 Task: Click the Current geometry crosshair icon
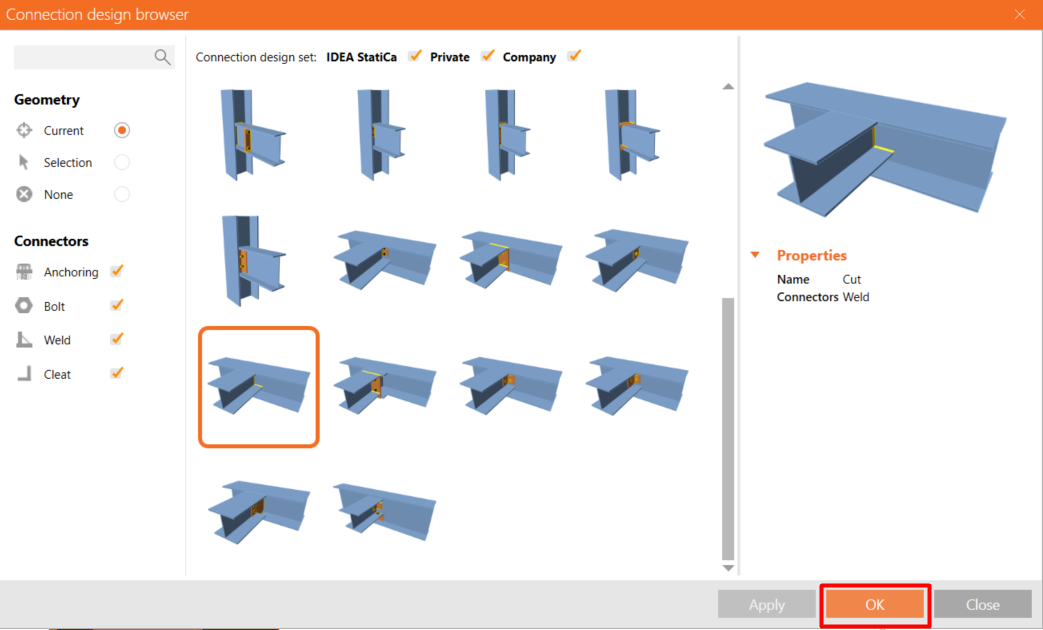point(24,130)
